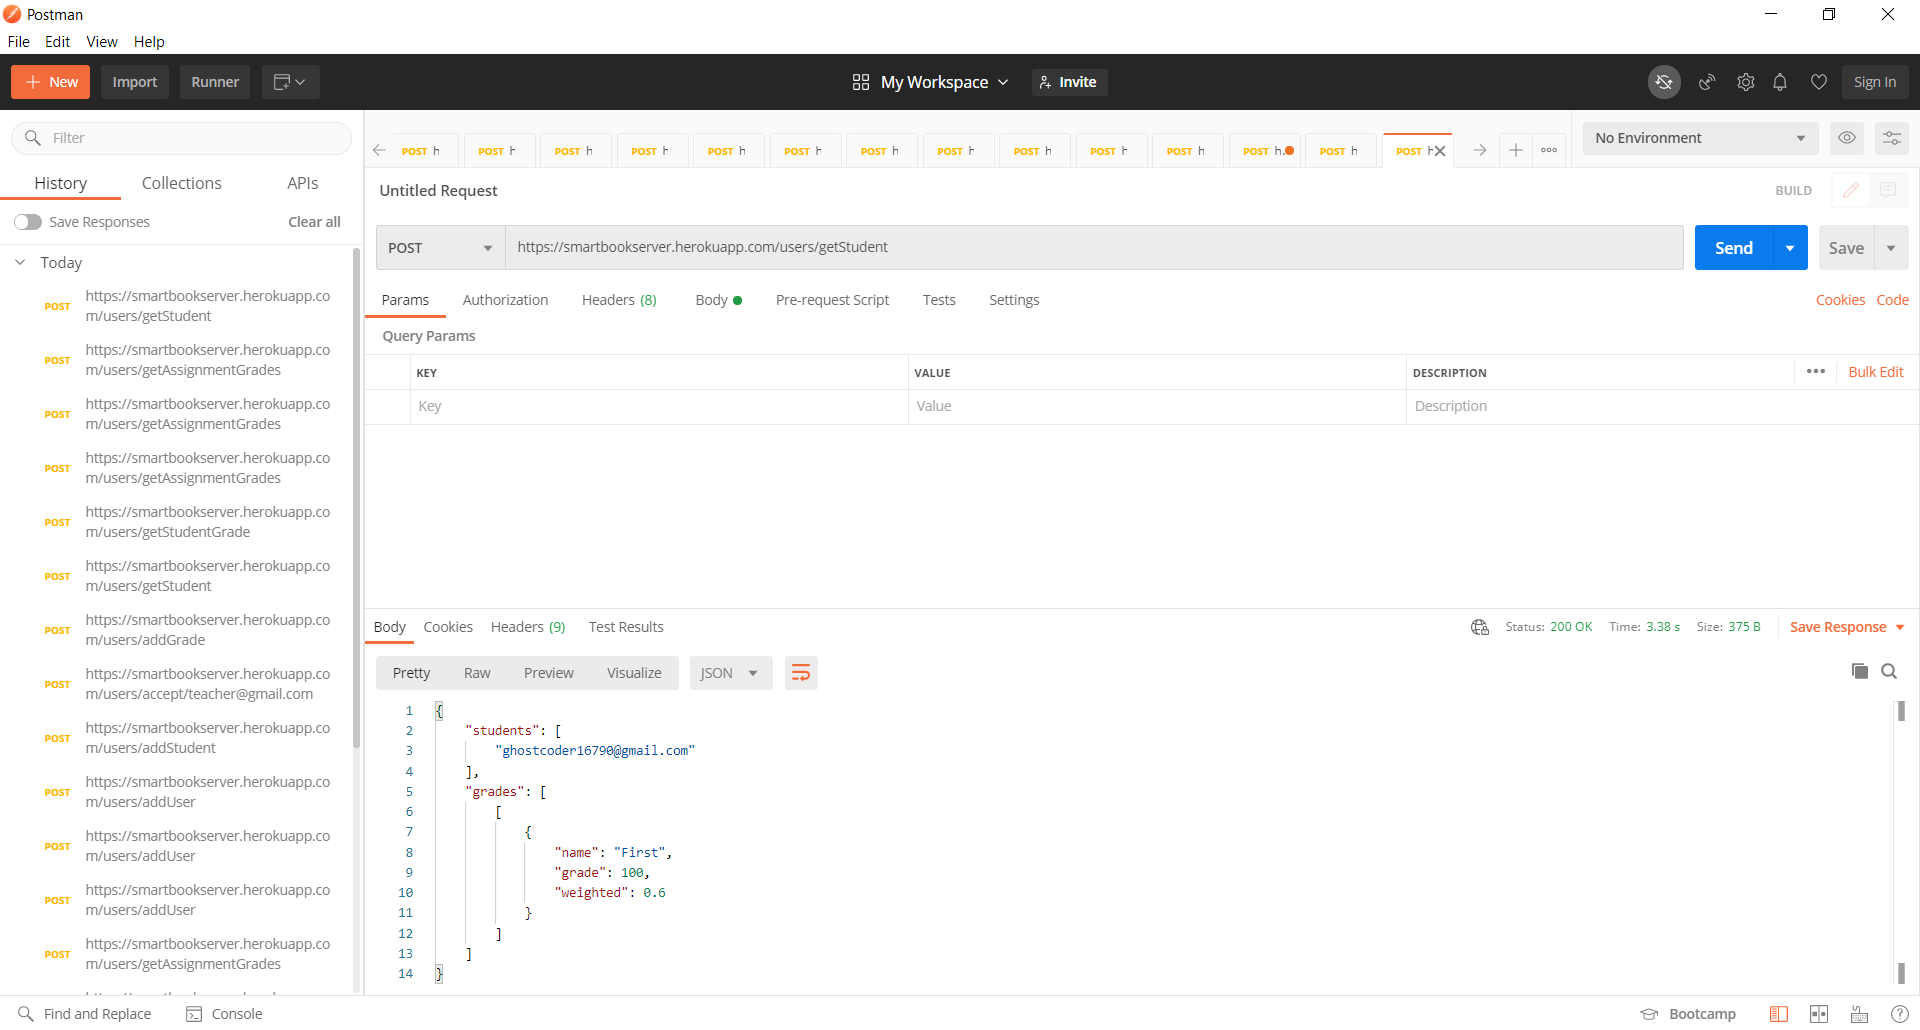This screenshot has height=1030, width=1920.
Task: Click the request URL field
Action: [x=1094, y=248]
